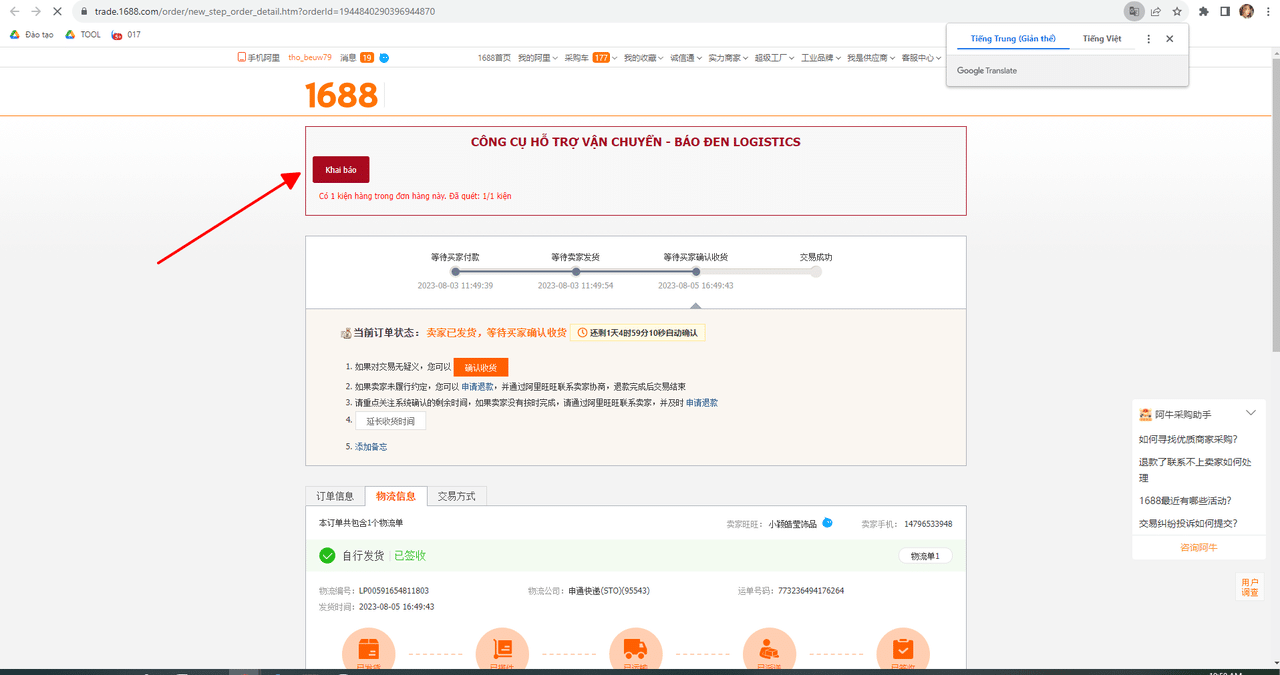Open the Đào tạo bookmark
1280x675 pixels.
click(32, 34)
